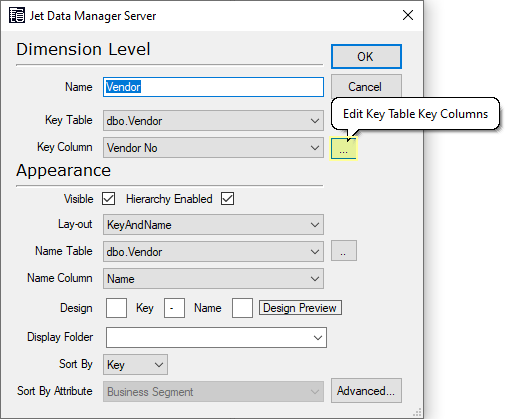
Task: Click the Design Key separator field with dash
Action: (174, 308)
